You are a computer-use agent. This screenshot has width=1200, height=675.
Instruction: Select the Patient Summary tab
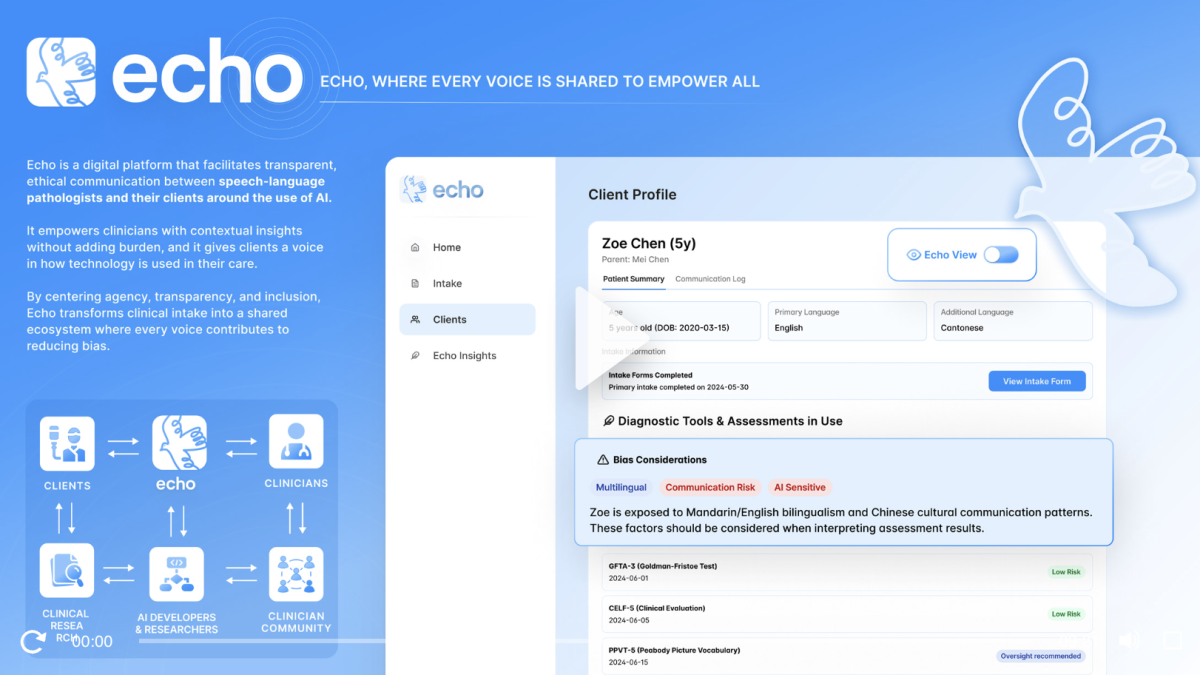[x=633, y=279]
